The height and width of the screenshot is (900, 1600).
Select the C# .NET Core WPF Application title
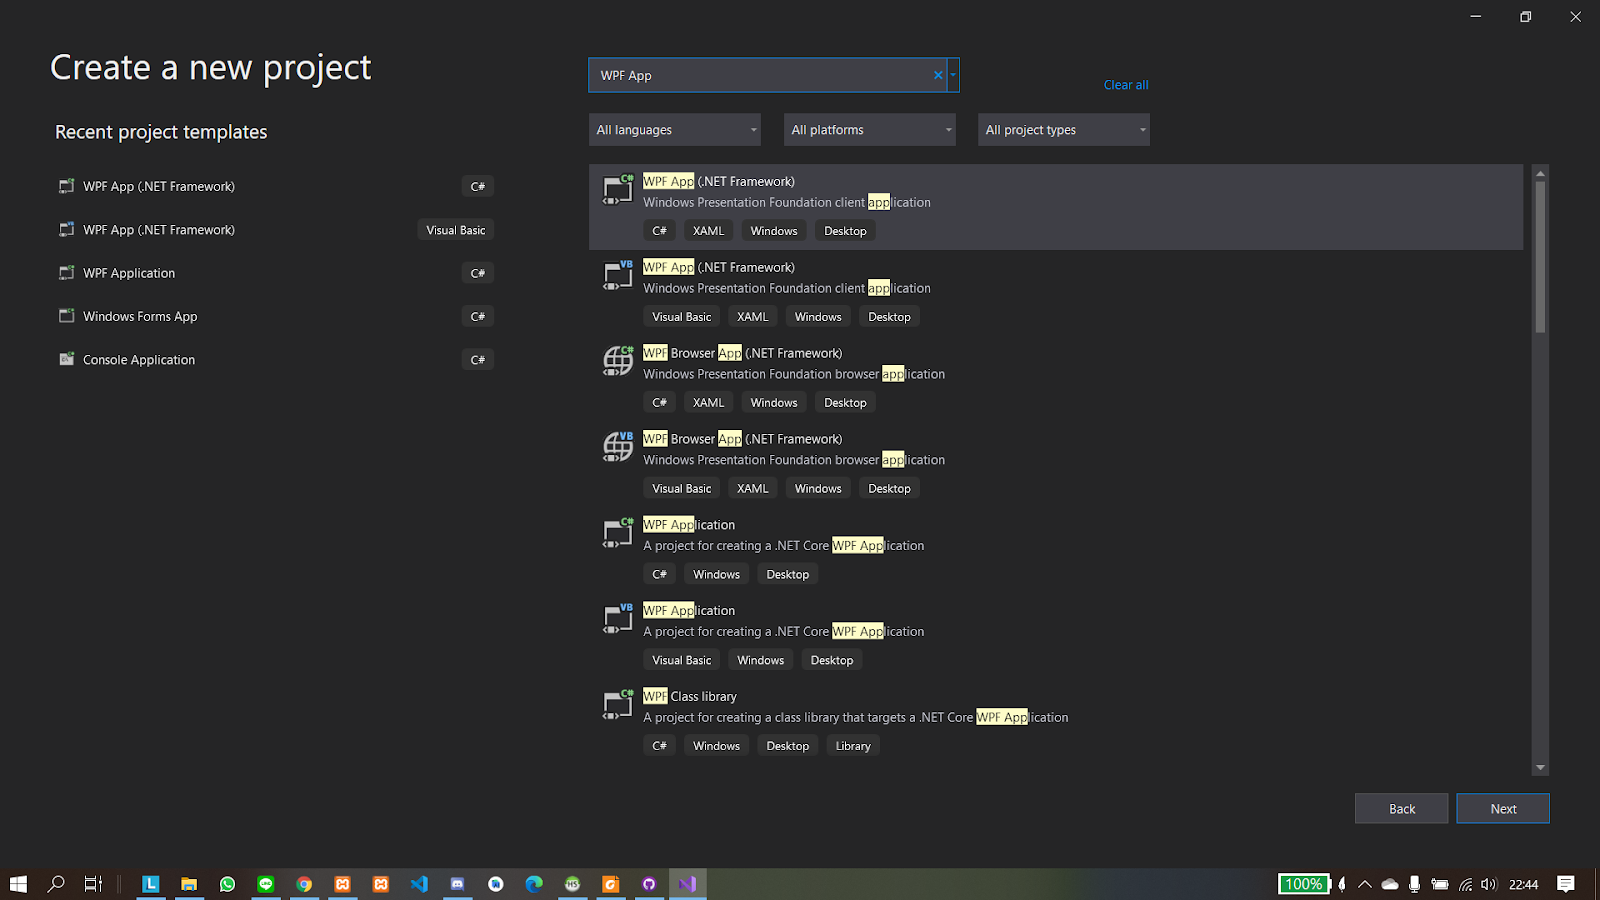click(x=689, y=525)
